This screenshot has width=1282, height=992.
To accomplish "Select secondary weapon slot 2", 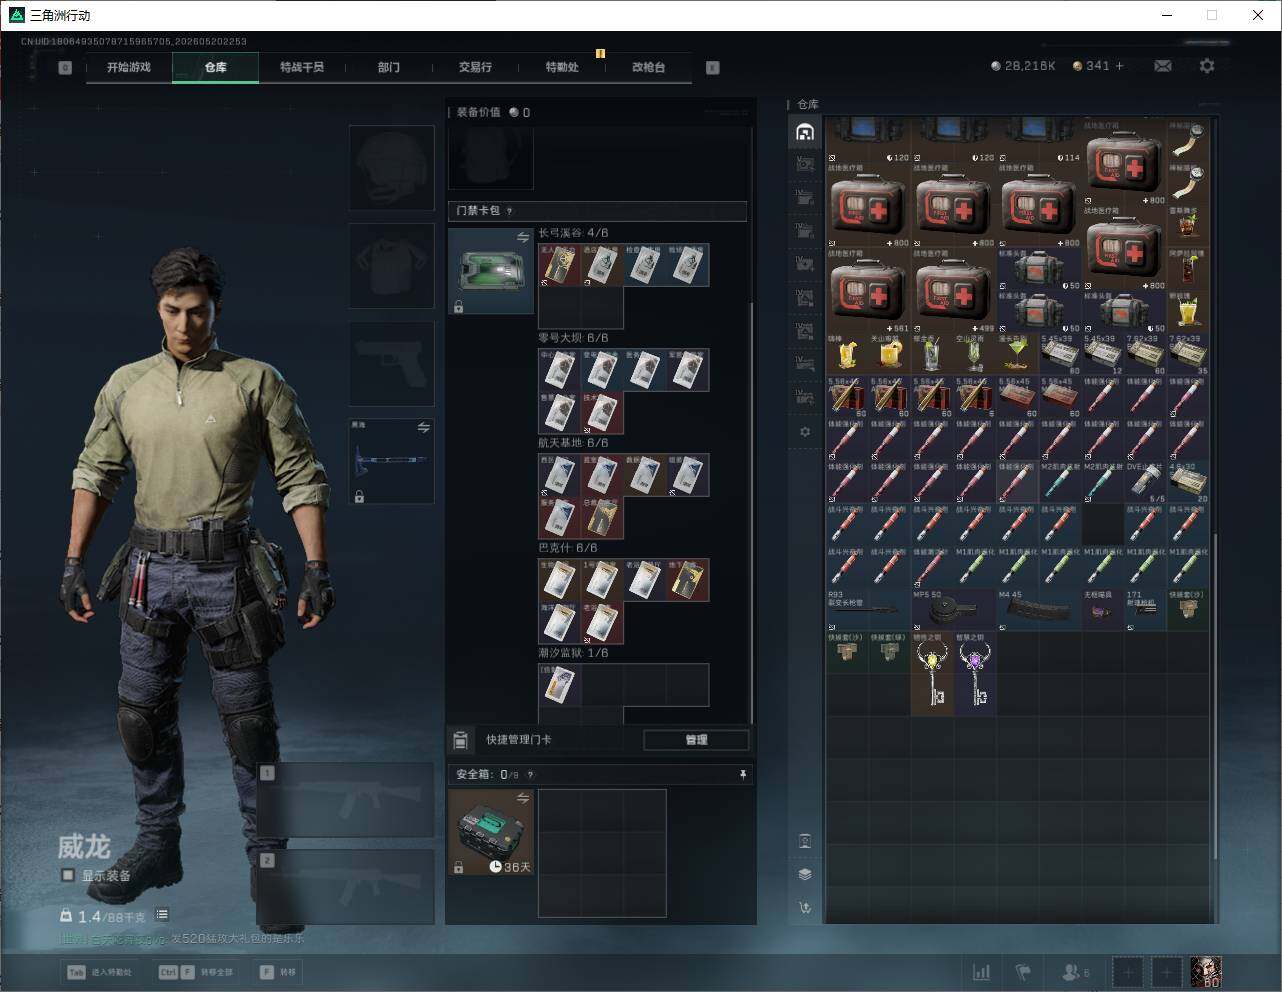I will point(346,887).
